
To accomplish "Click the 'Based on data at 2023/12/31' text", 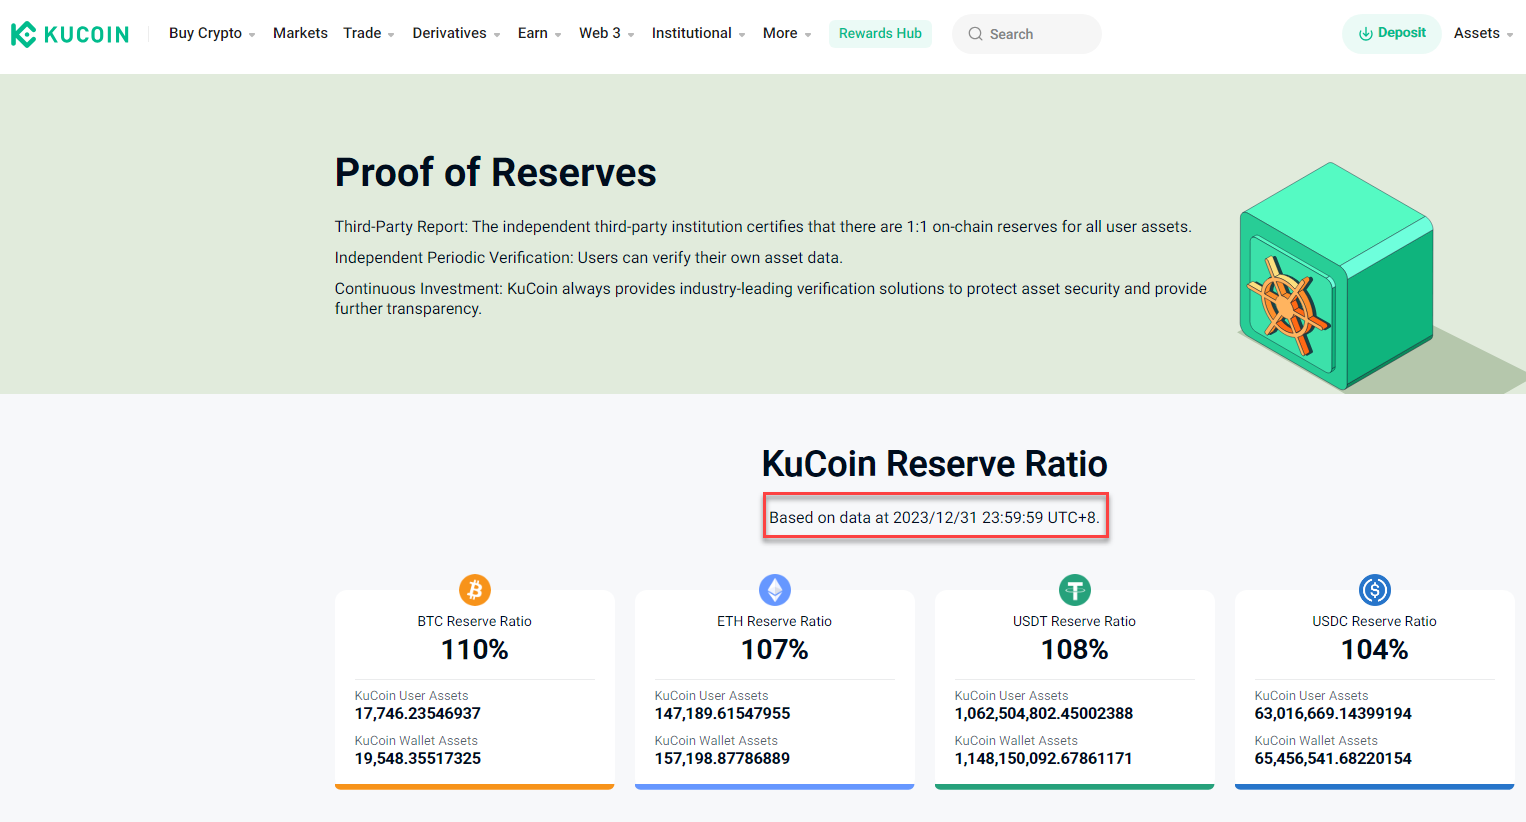I will coord(934,518).
